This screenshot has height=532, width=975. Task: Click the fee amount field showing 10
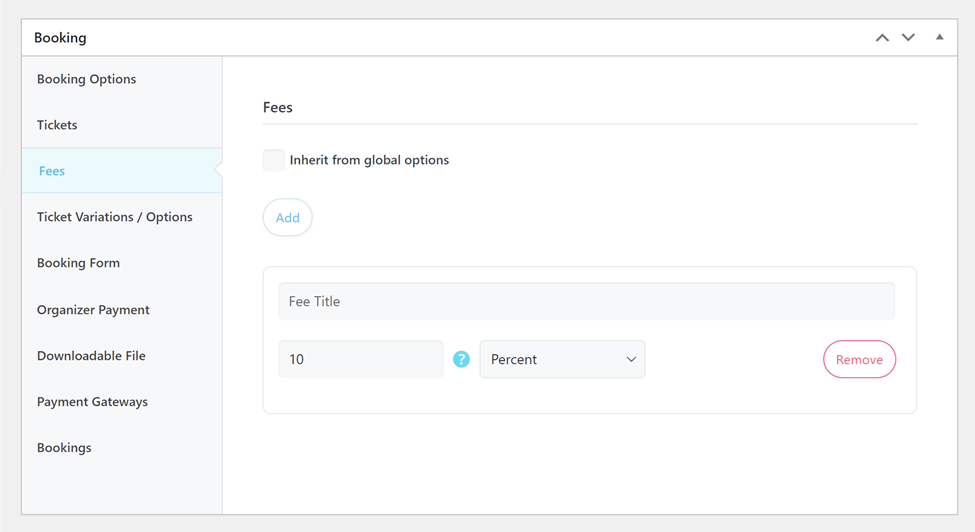click(x=360, y=359)
